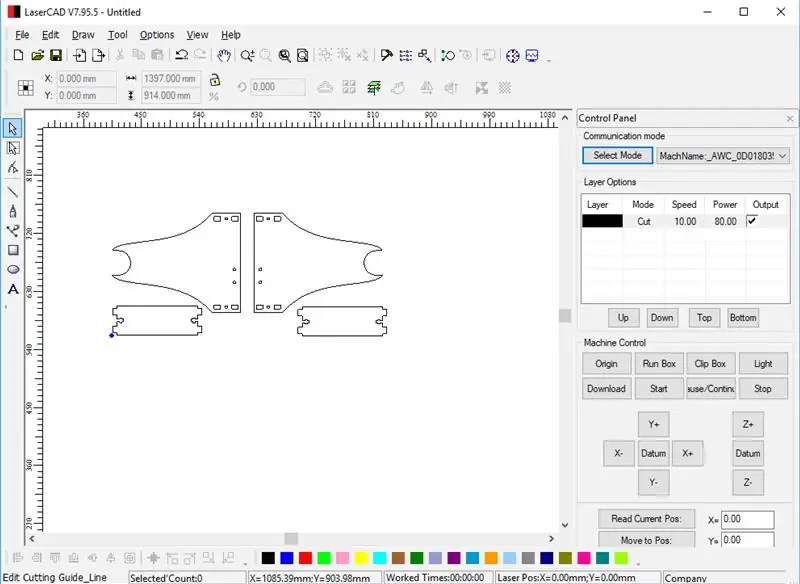Click the Zoom in magnifier icon
Viewport: 800px width, 584px height.
[x=247, y=55]
